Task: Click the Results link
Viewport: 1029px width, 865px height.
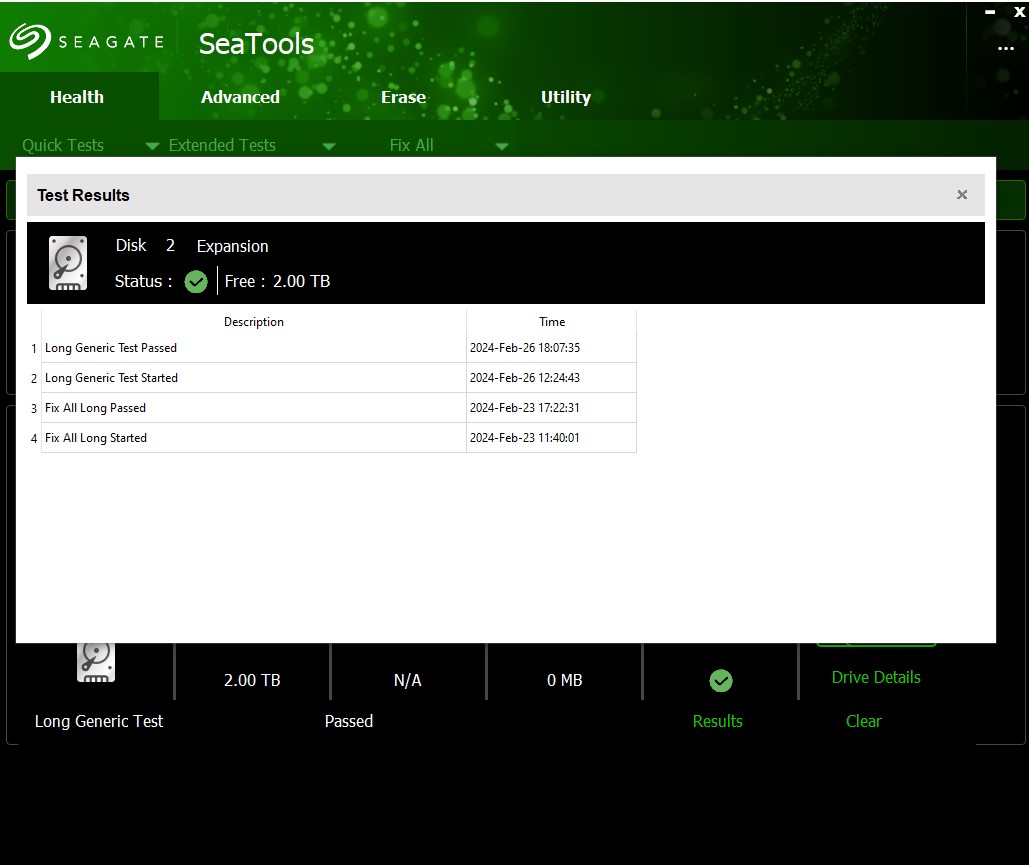Action: pos(718,721)
